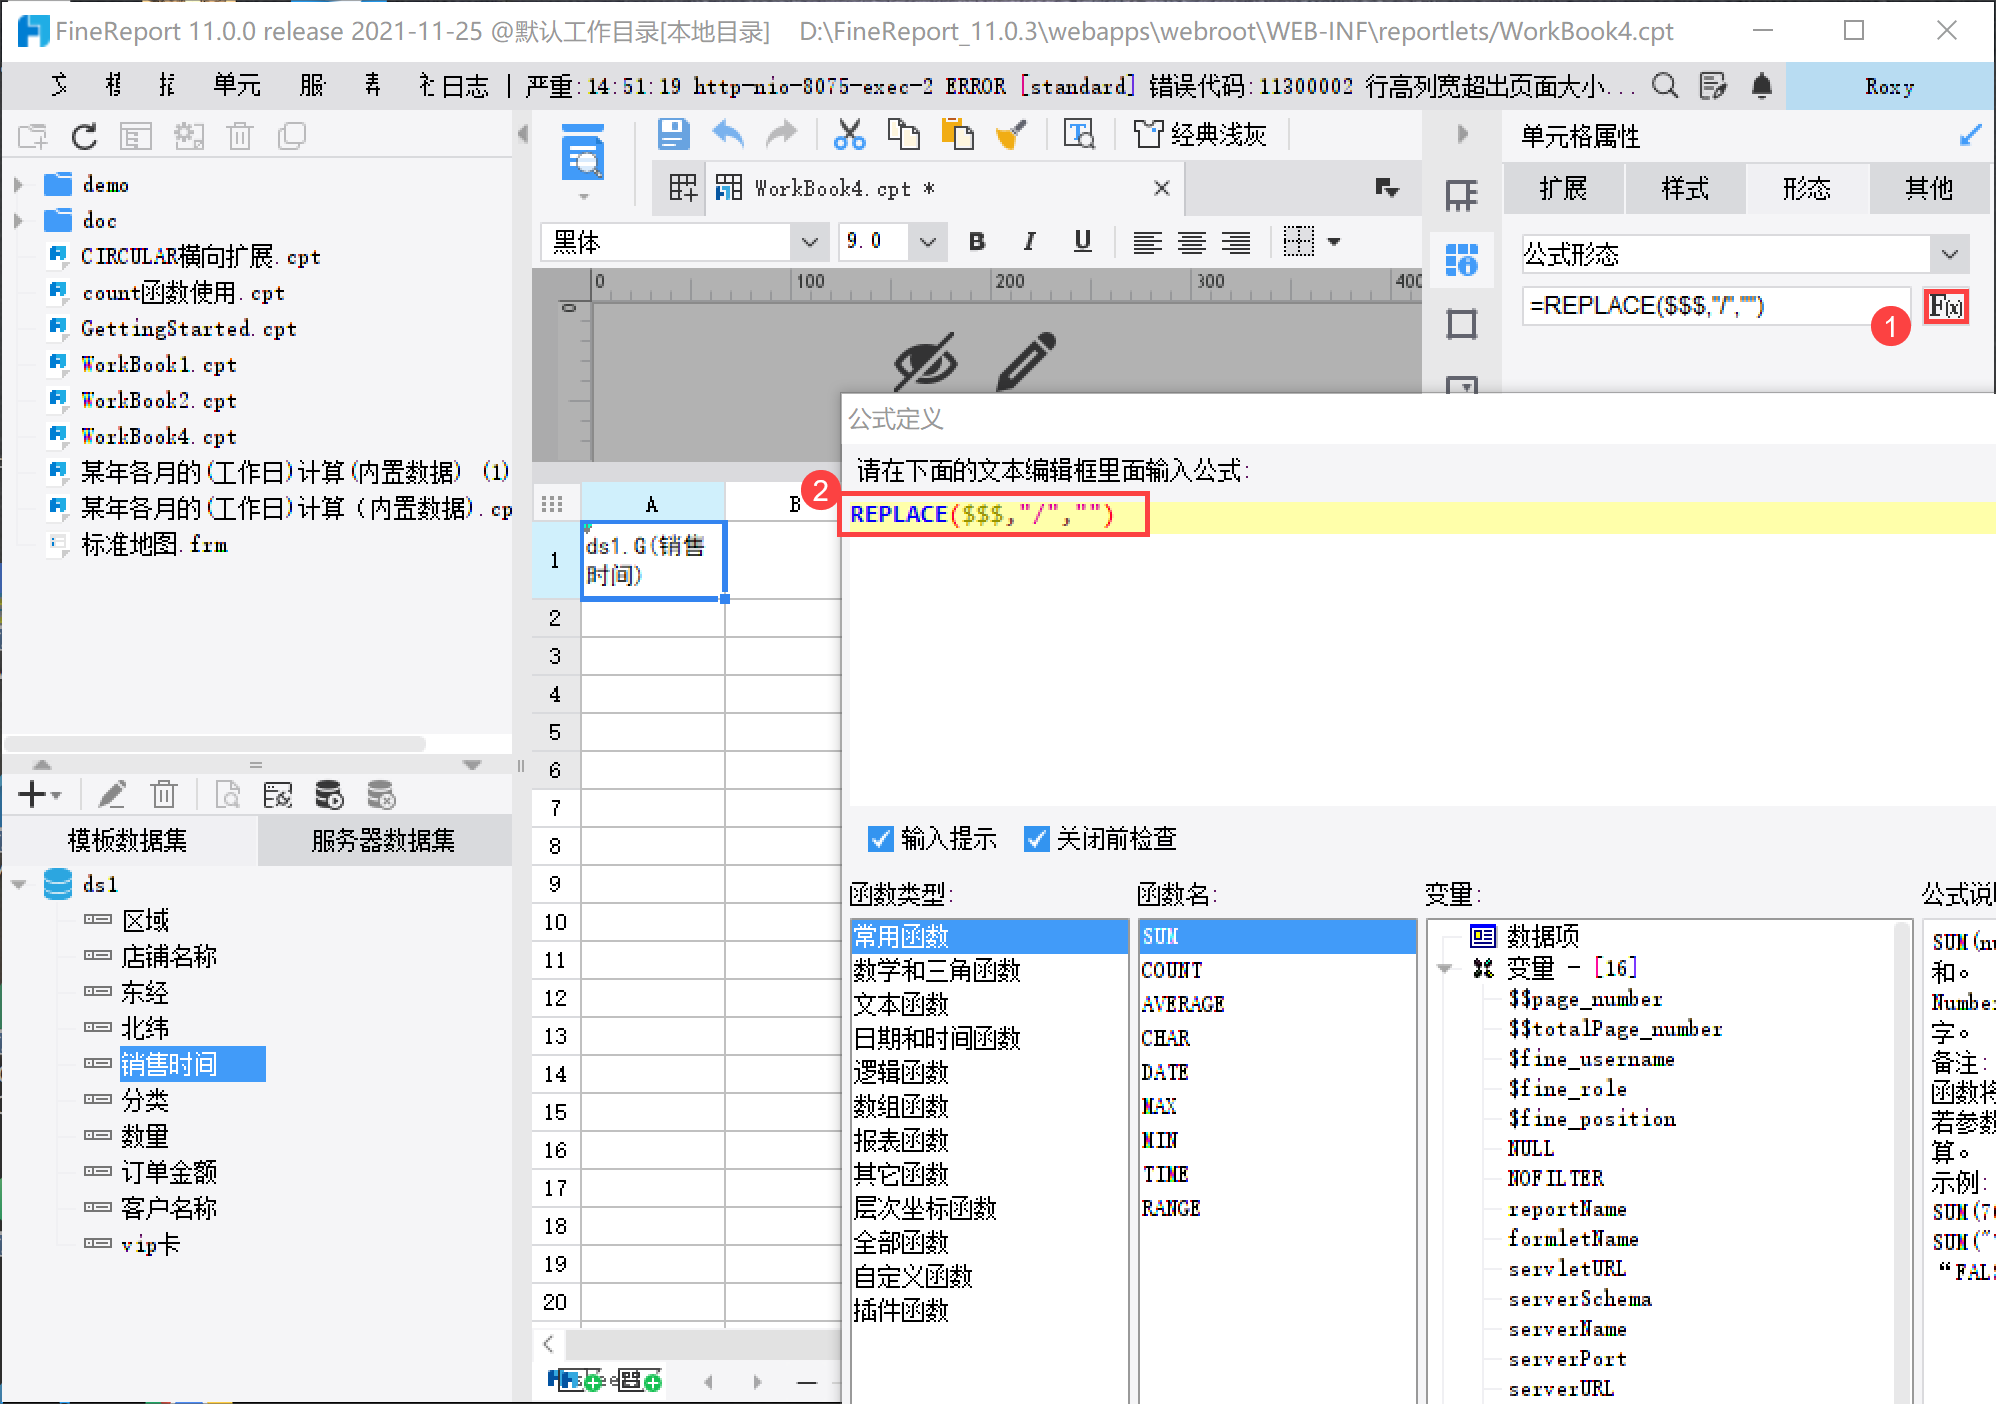Uncheck the 输入提示 checkbox
Viewport: 1996px width, 1404px height.
pos(881,838)
